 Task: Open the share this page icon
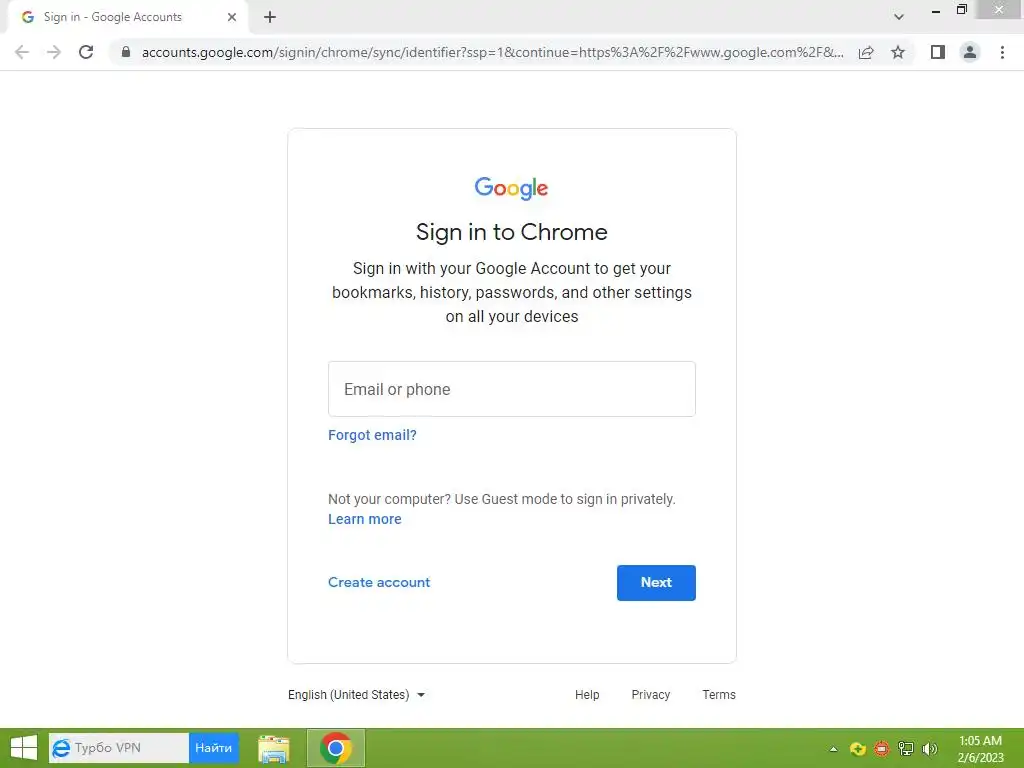click(x=866, y=52)
